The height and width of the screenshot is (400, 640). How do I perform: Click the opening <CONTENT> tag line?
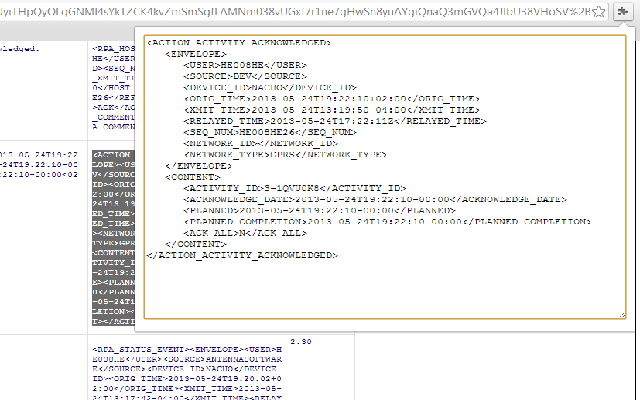(193, 177)
